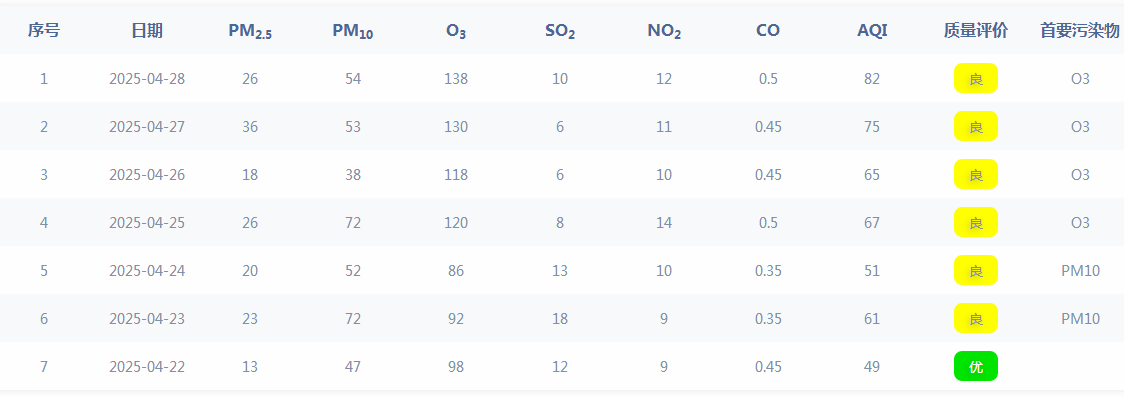Click the 良 badge in row 3
The height and width of the screenshot is (398, 1124).
tap(976, 174)
